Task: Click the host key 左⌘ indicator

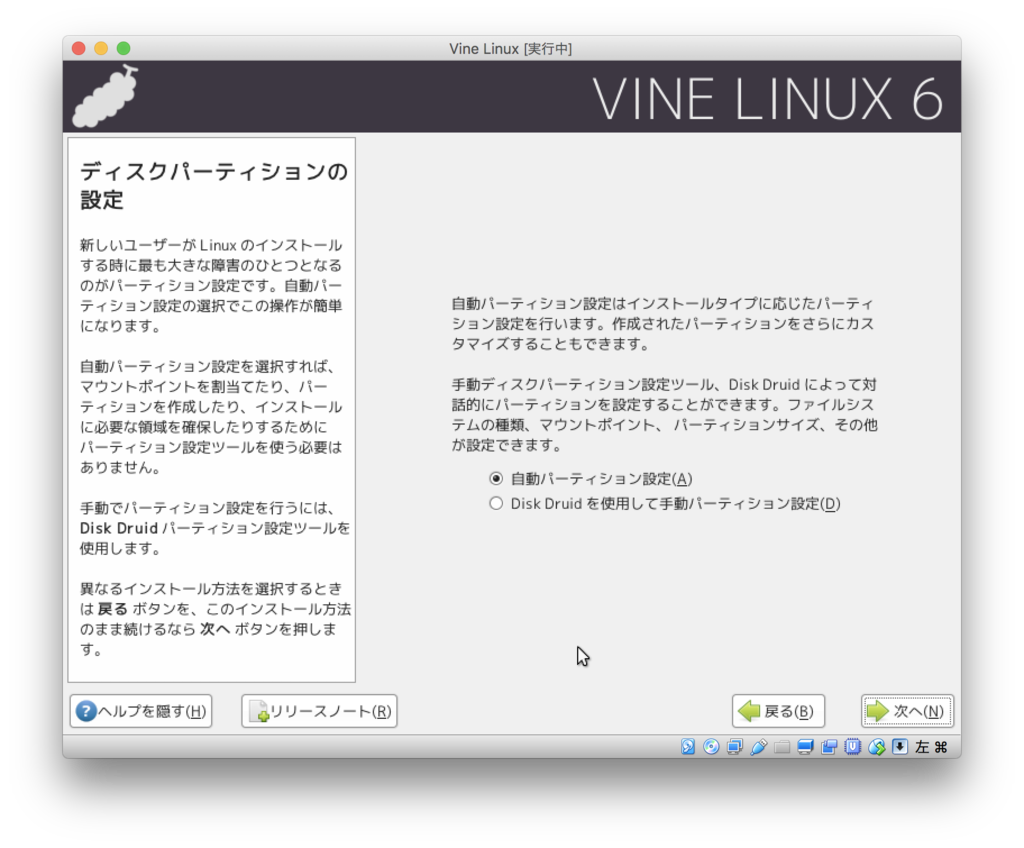Action: (x=931, y=747)
